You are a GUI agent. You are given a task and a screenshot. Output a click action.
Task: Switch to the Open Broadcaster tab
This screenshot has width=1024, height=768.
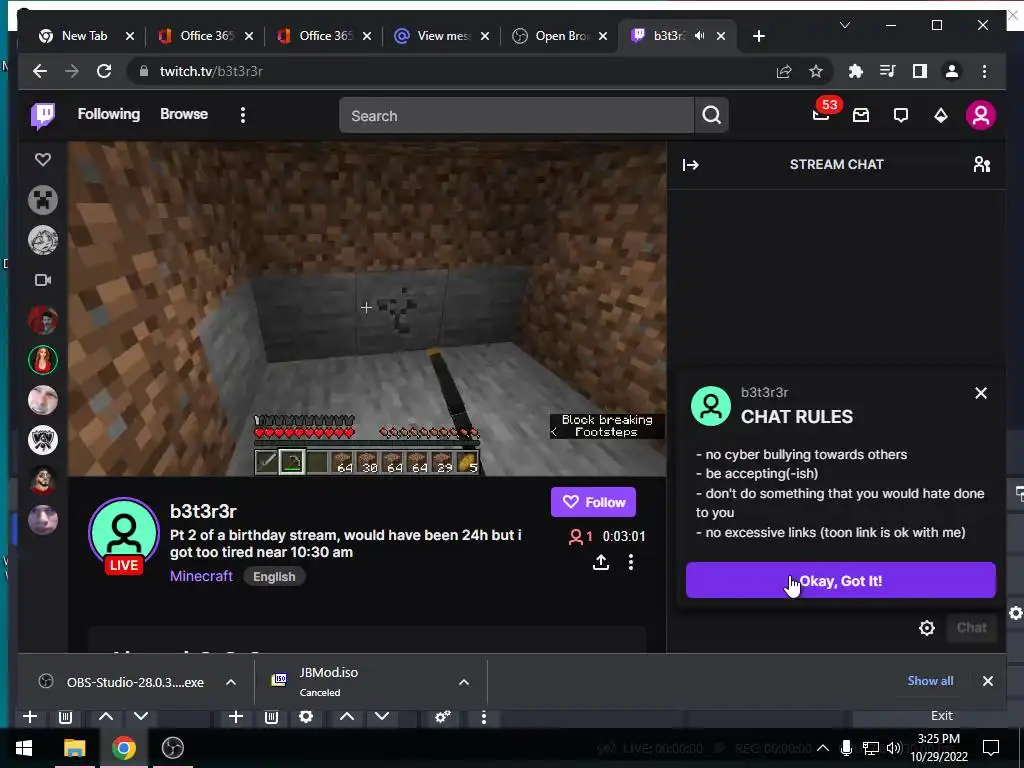pos(562,36)
